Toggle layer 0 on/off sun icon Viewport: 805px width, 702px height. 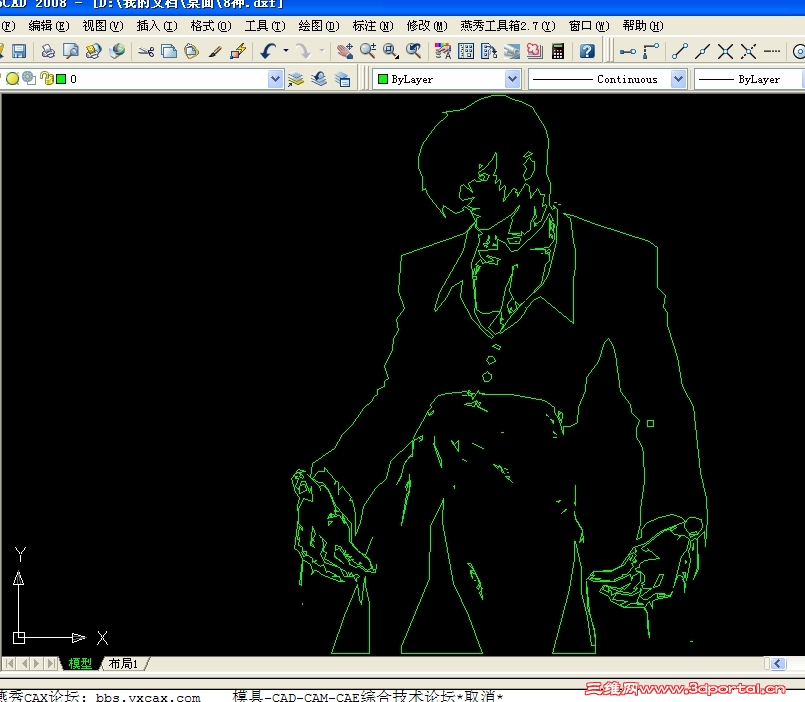(x=12, y=79)
